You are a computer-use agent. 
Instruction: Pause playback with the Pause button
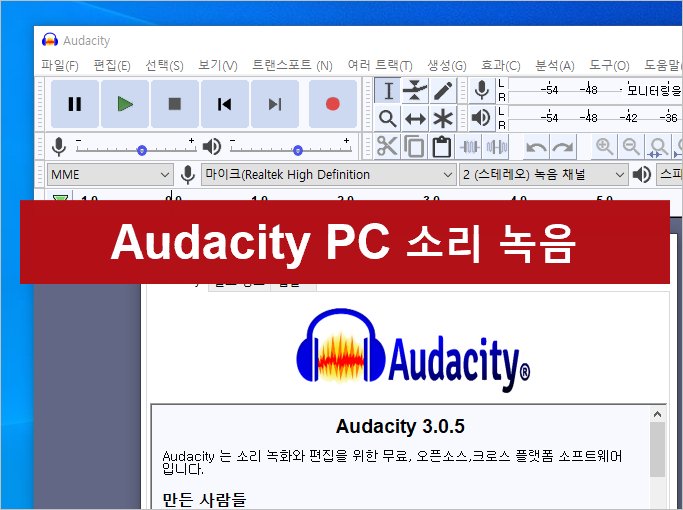[x=75, y=104]
